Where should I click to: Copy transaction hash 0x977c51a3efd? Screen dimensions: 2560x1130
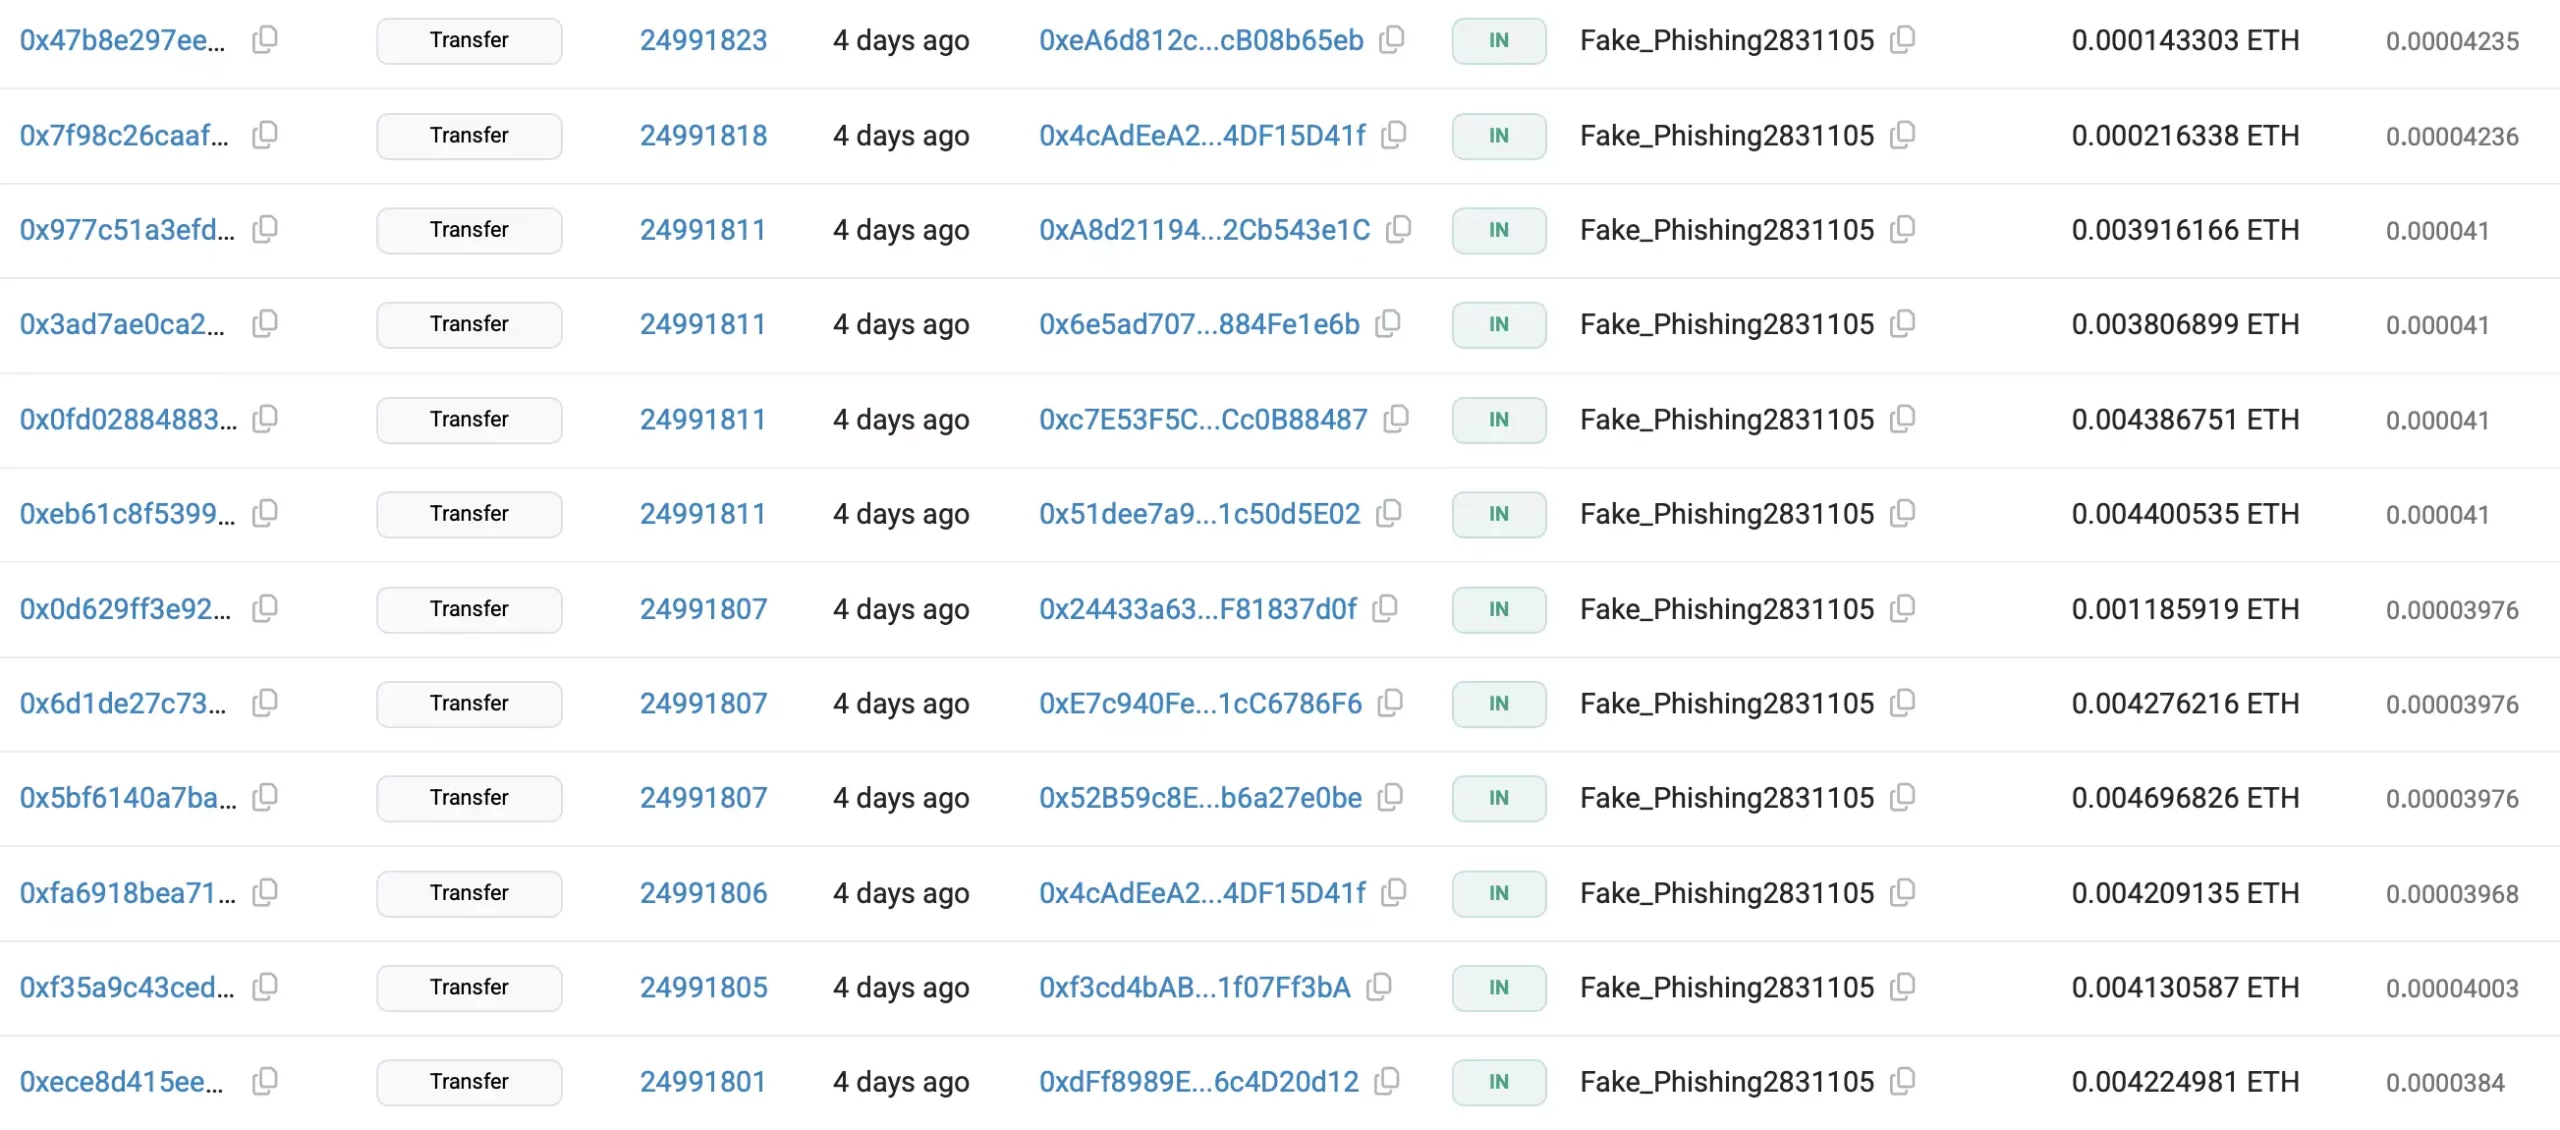point(265,229)
